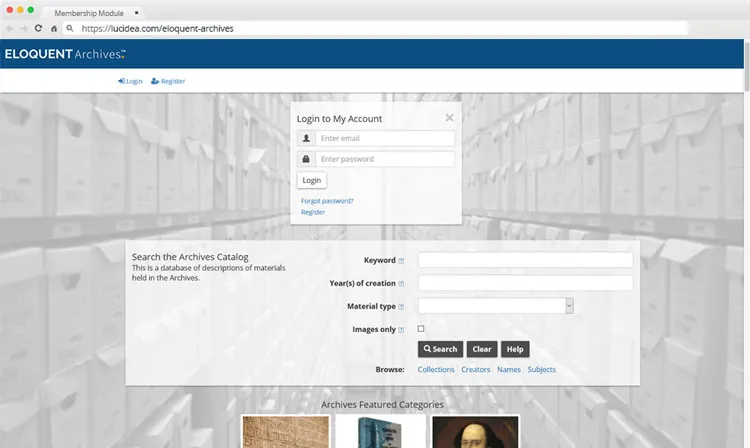The image size is (750, 448).
Task: Go to browser home icon
Action: 54,29
